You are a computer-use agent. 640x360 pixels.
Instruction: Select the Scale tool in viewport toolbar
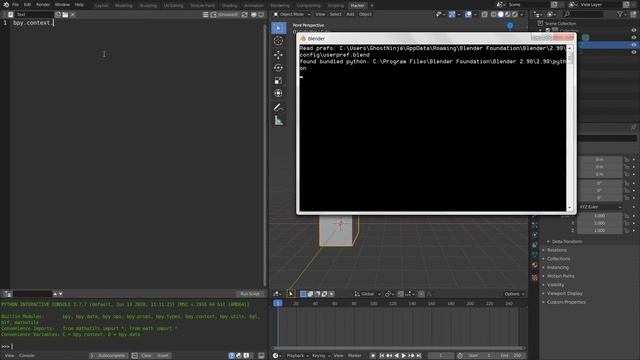click(278, 80)
